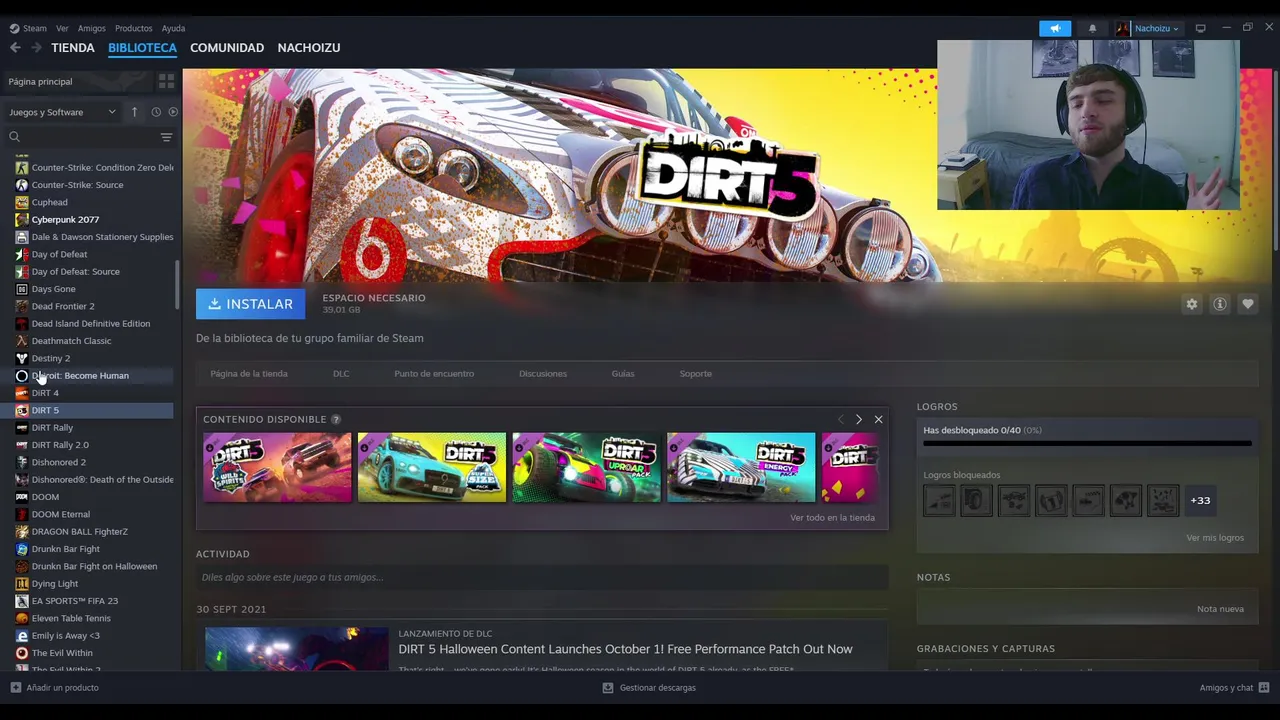Click the activity comment input field
This screenshot has height=720, width=1280.
(542, 577)
